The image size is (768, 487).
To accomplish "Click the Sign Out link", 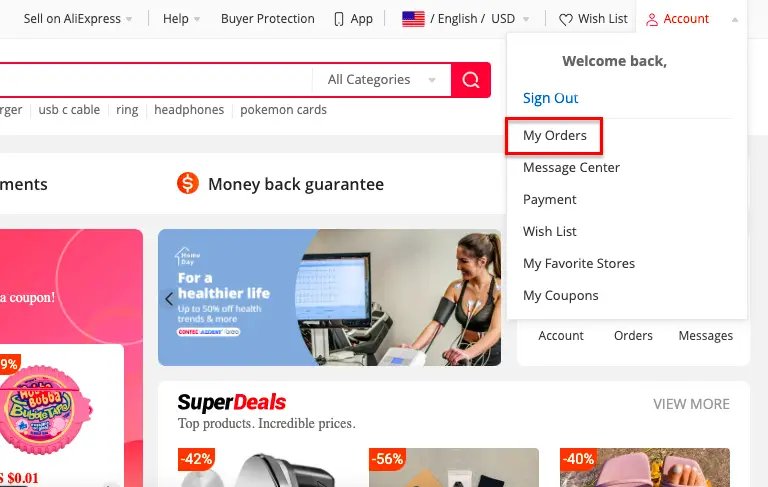I will (x=551, y=98).
